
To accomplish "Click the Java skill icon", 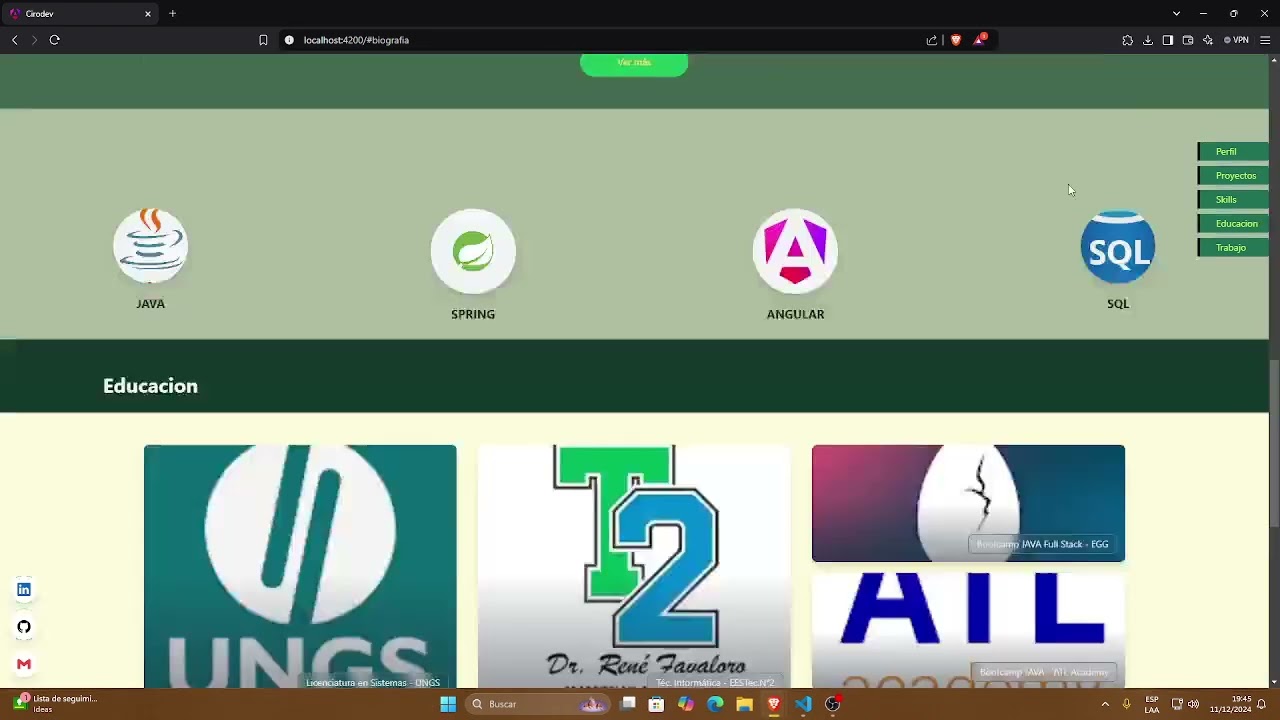I will (x=150, y=246).
